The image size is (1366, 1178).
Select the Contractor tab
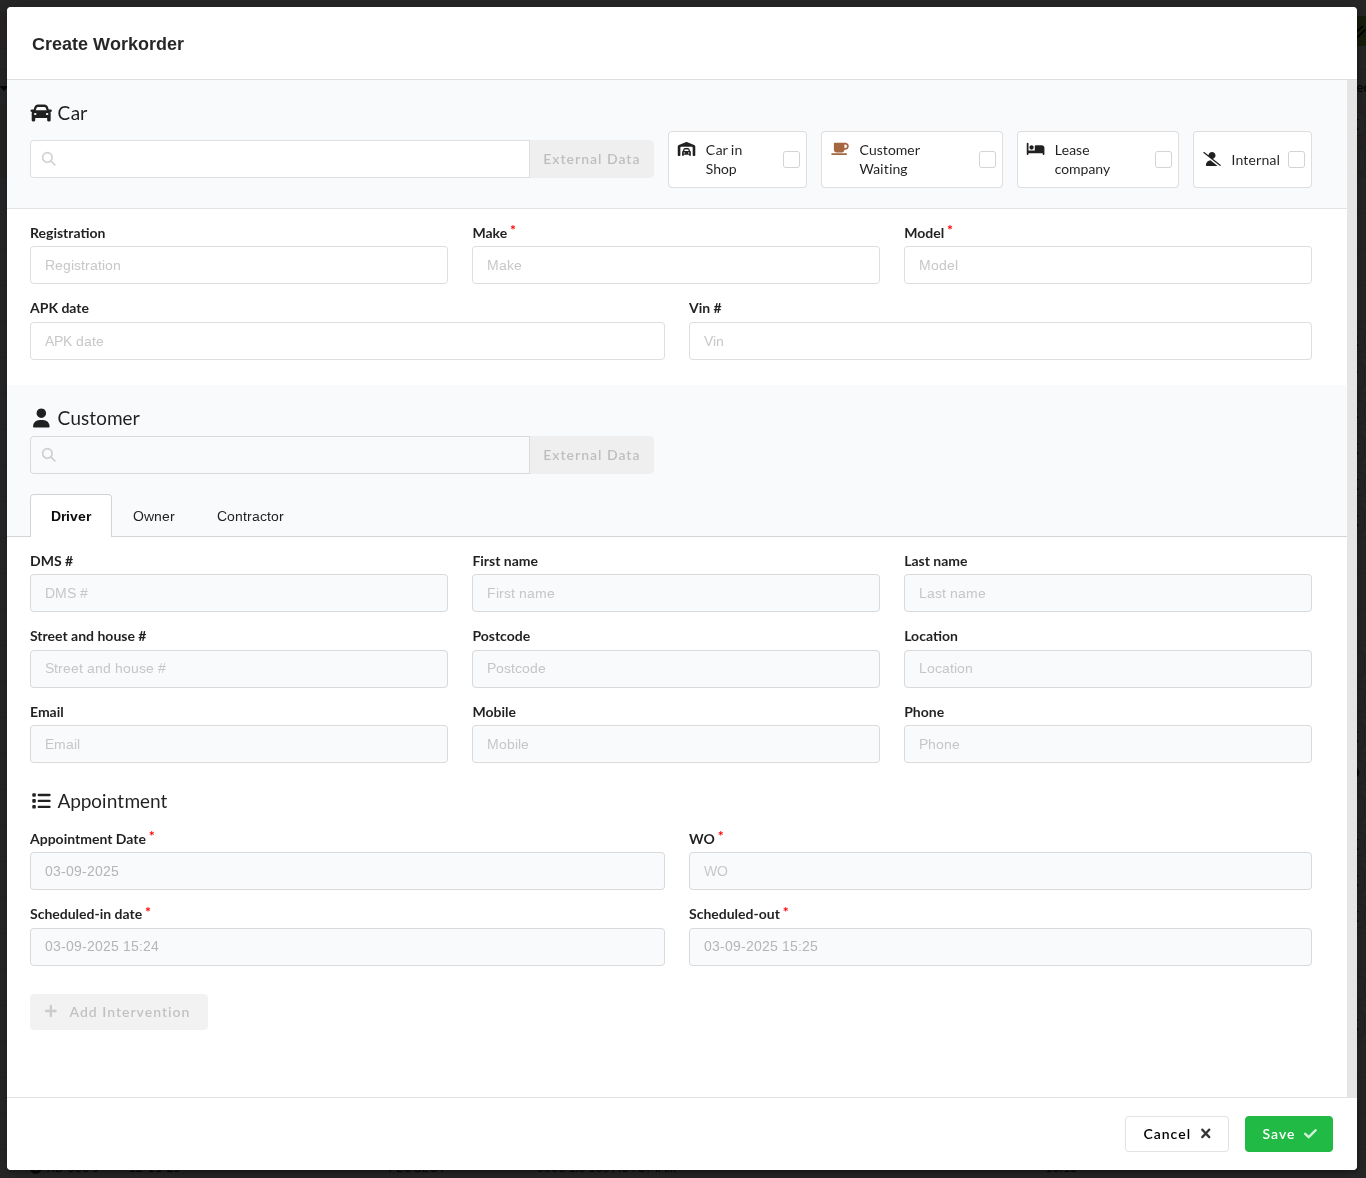click(250, 516)
